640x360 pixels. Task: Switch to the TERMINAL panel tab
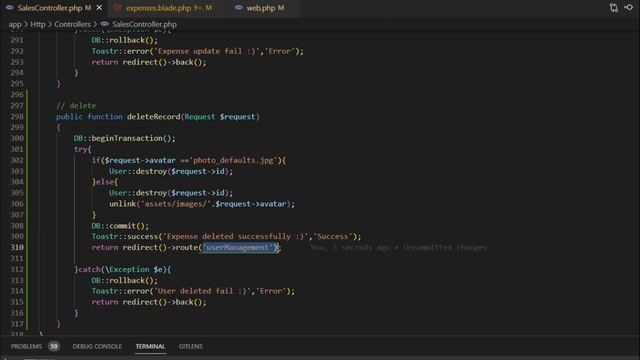[150, 347]
